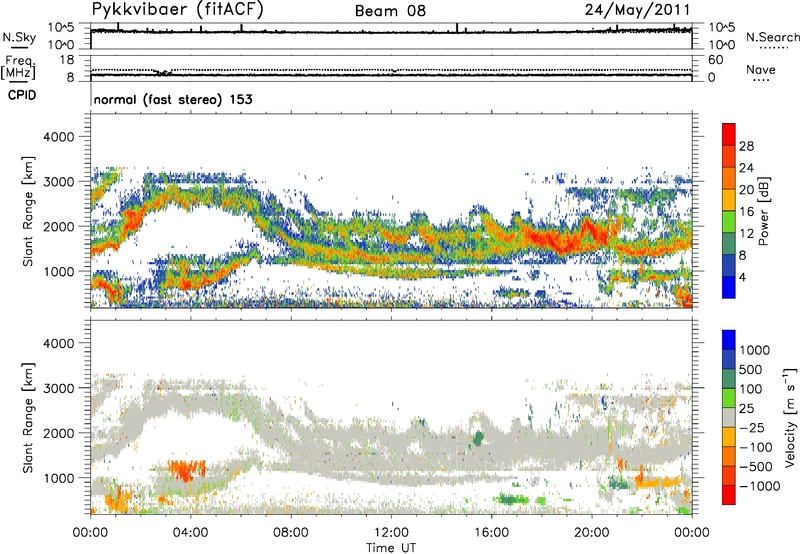Click orange negative-velocity patch near 04:00
Image resolution: width=800 pixels, height=554 pixels.
coord(187,469)
